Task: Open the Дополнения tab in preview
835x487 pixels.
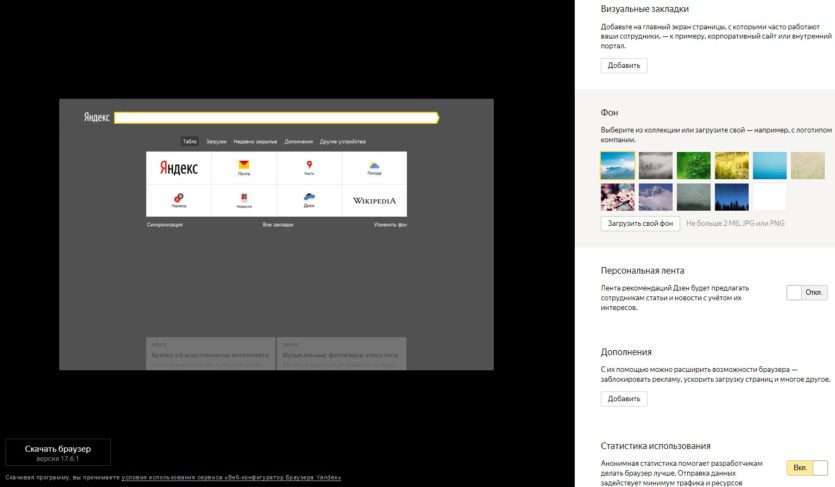Action: [298, 142]
